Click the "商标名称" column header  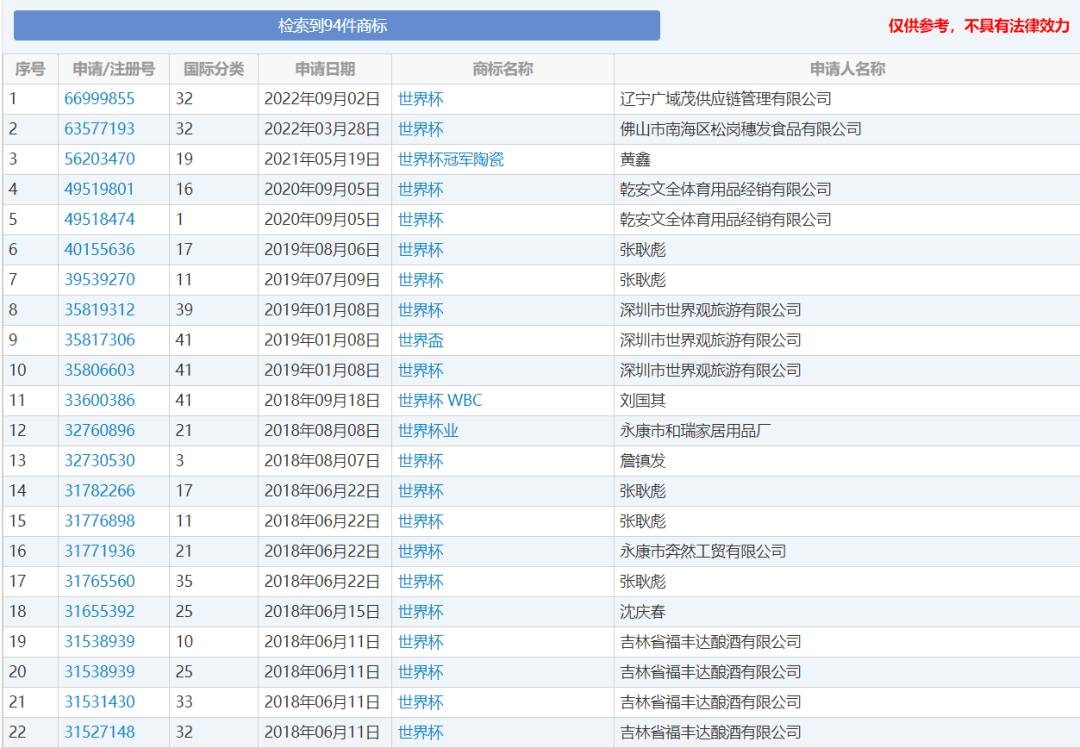pyautogui.click(x=502, y=69)
